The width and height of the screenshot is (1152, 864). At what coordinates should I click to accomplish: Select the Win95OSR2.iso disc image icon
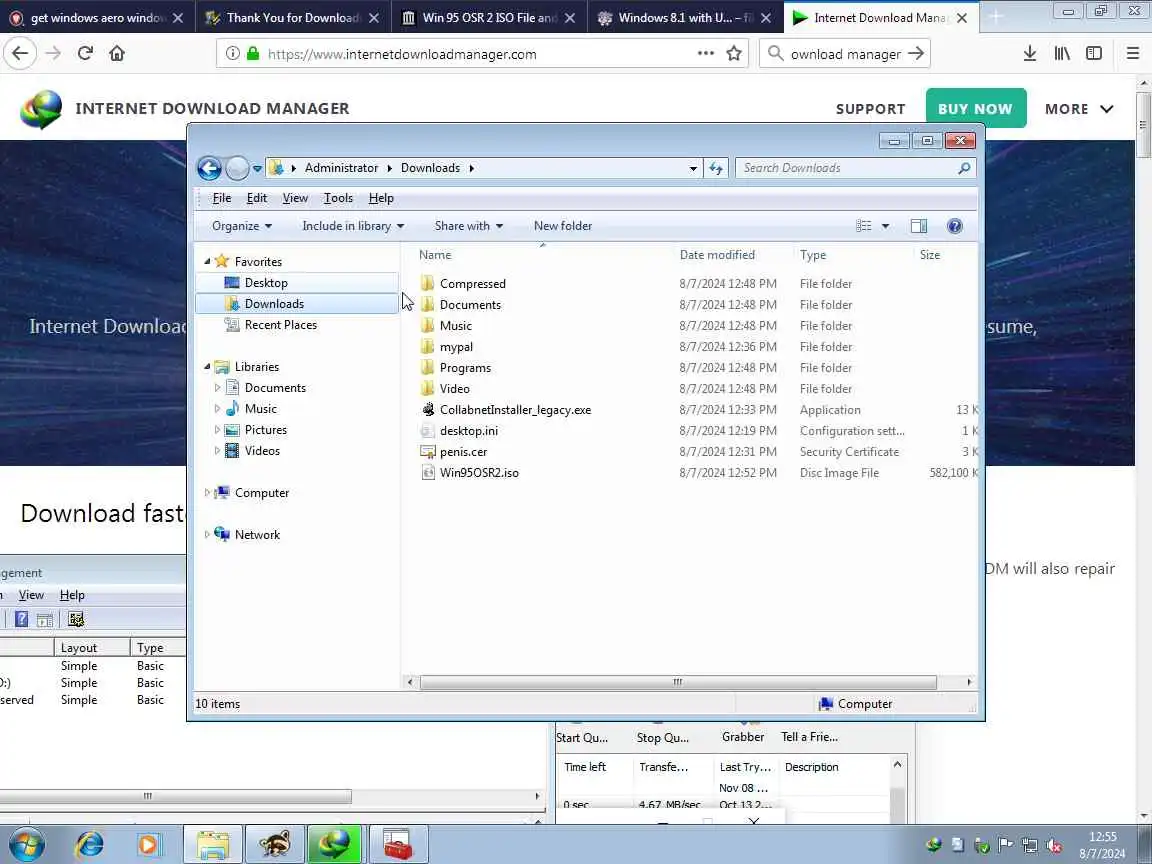pyautogui.click(x=428, y=472)
